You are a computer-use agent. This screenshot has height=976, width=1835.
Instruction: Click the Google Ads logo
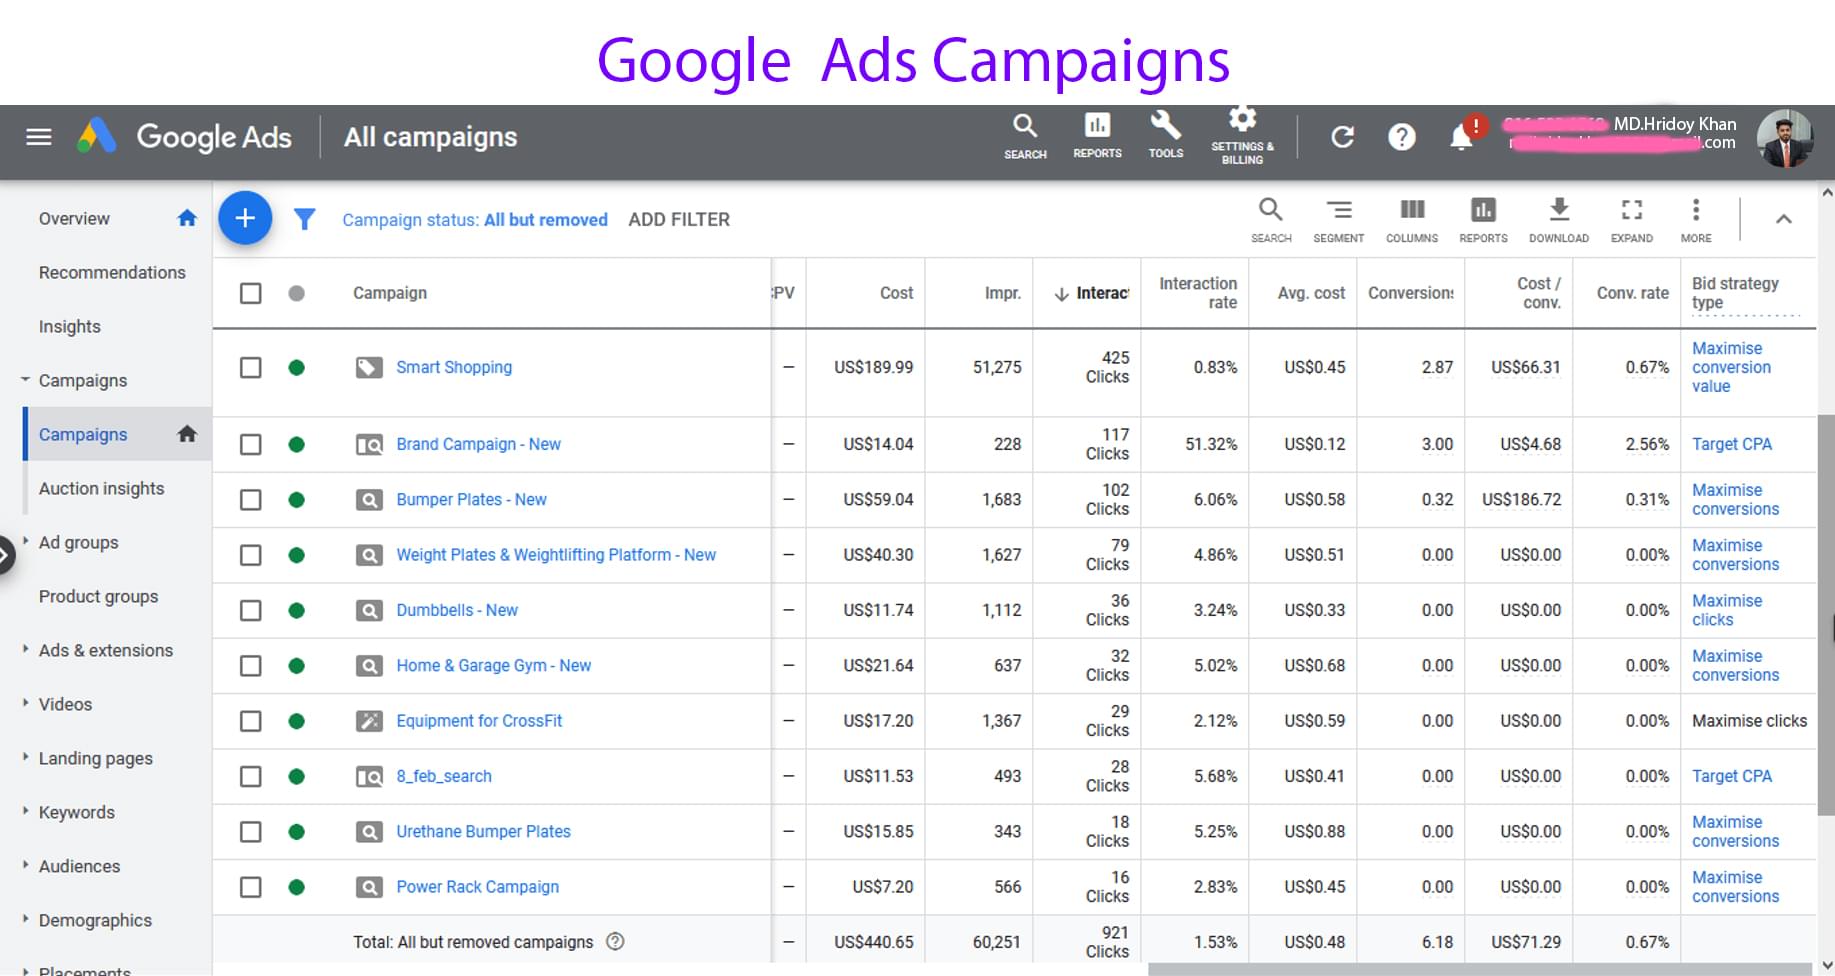97,136
